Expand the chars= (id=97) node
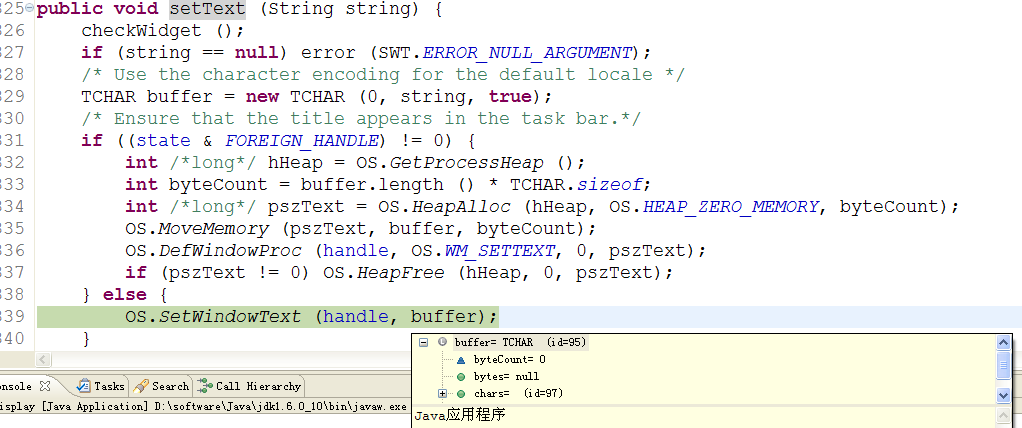This screenshot has width=1022, height=428. 443,393
